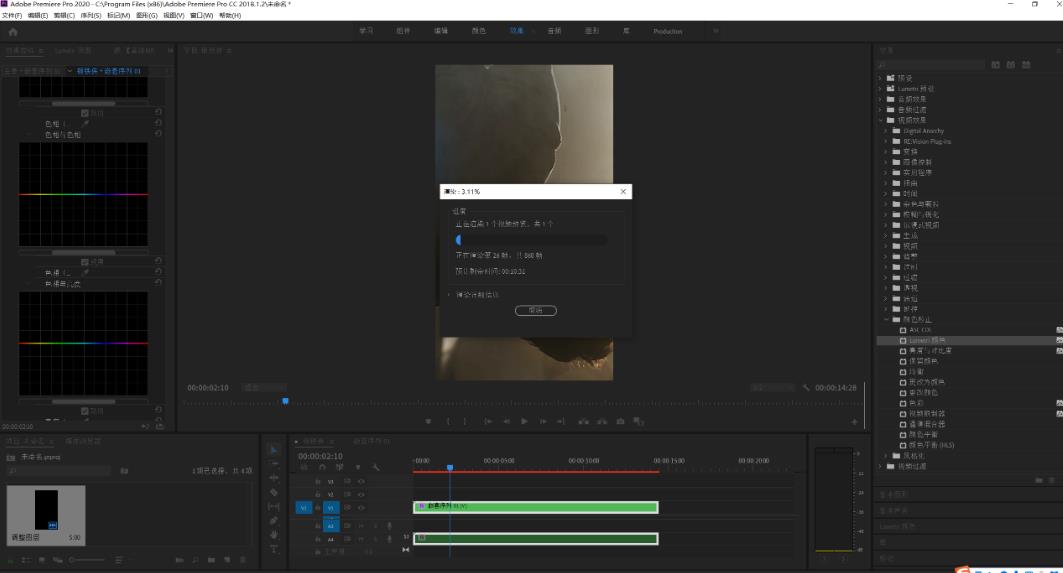Screen dimensions: 1063x573
Task: Toggle V1 track eye visibility
Action: [x=361, y=507]
